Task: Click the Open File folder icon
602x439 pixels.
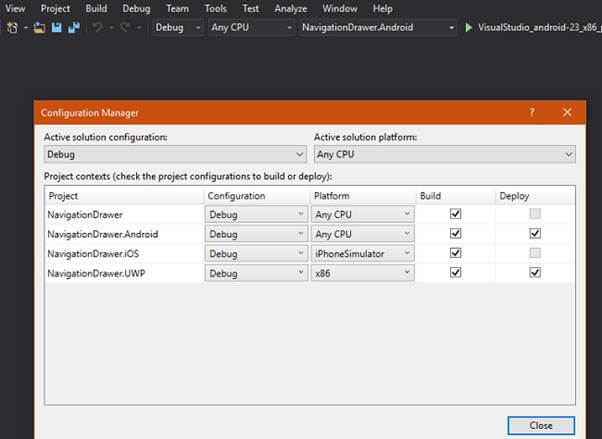Action: pos(39,28)
